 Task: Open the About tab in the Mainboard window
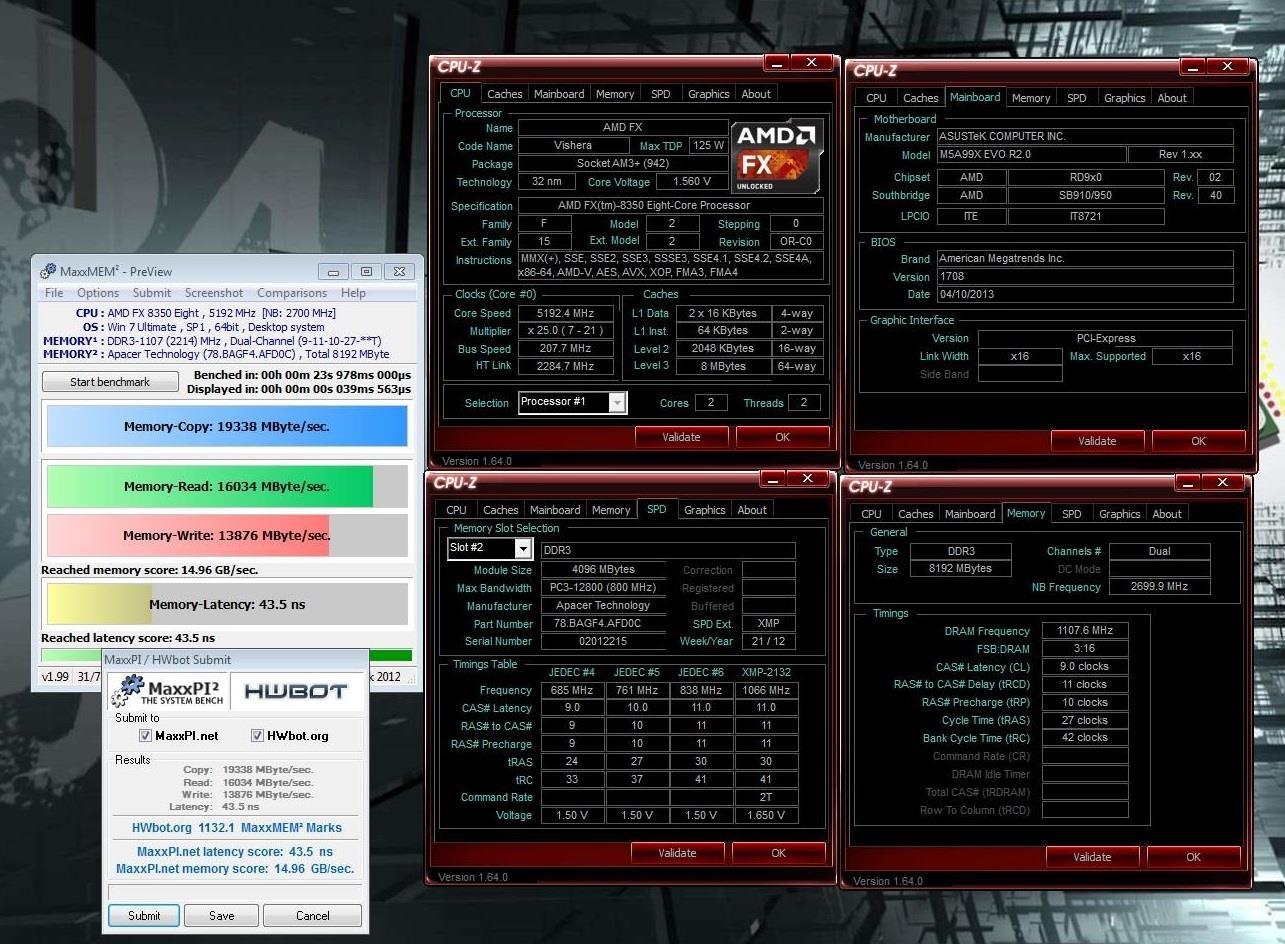pos(1172,98)
